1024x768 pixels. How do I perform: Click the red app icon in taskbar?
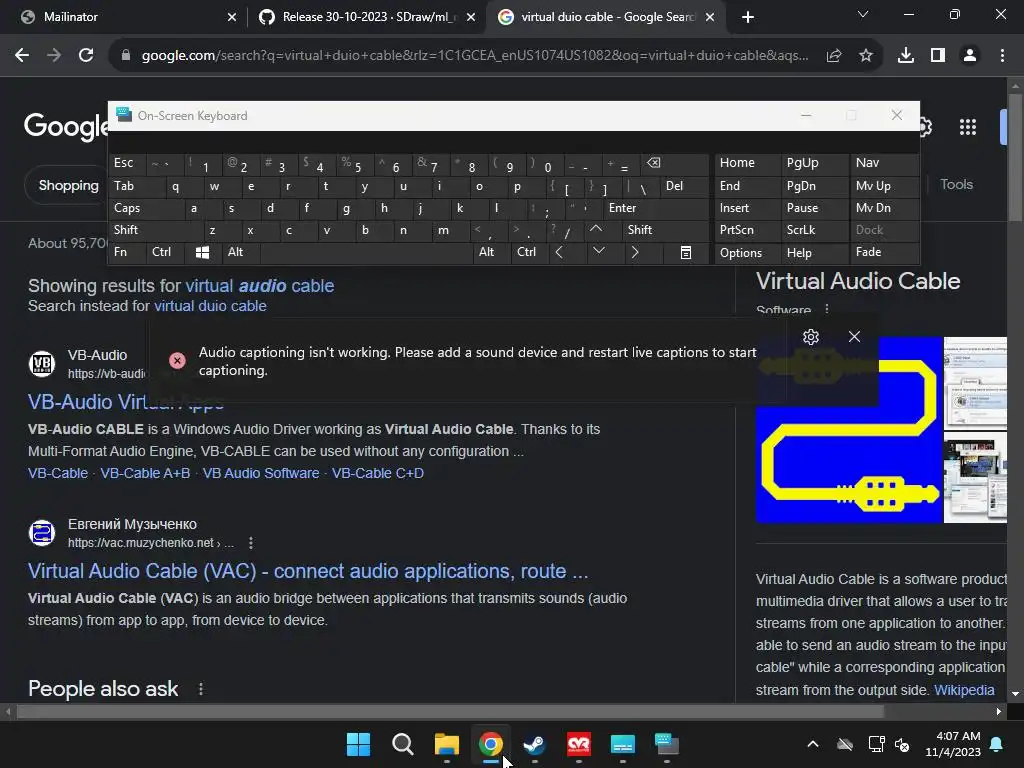(x=579, y=744)
